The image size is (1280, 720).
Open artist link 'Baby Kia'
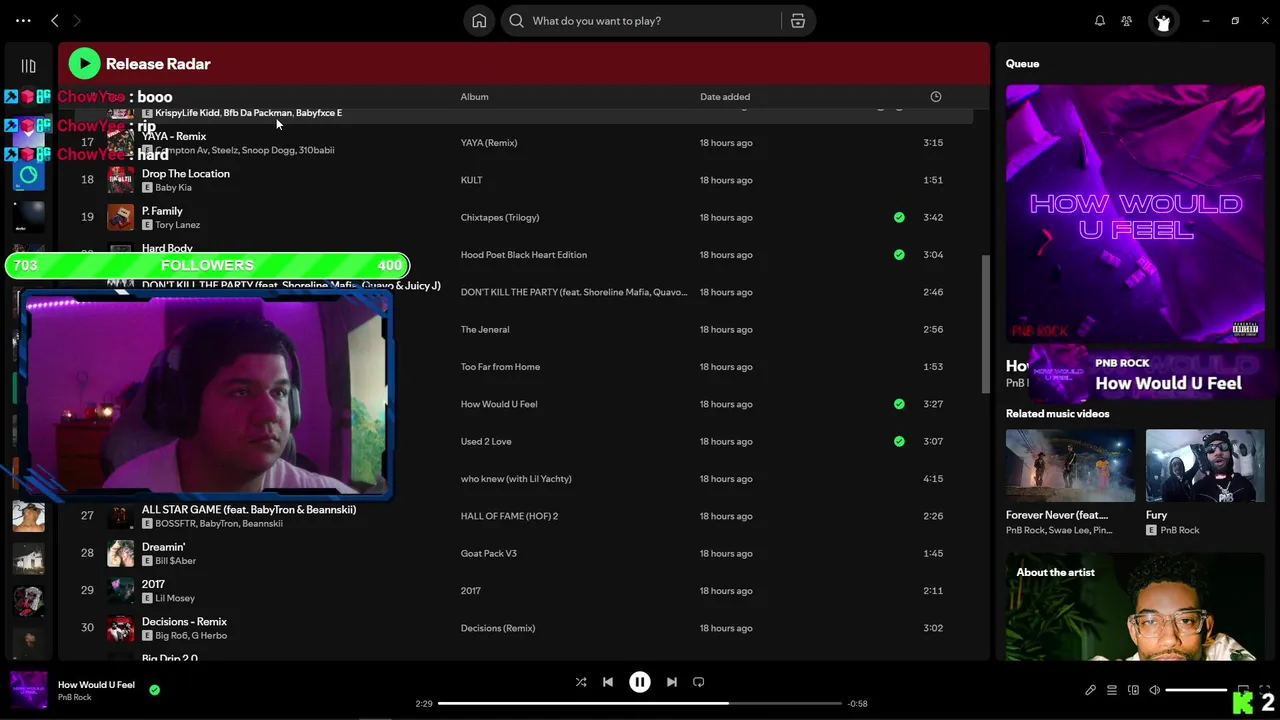coord(173,187)
